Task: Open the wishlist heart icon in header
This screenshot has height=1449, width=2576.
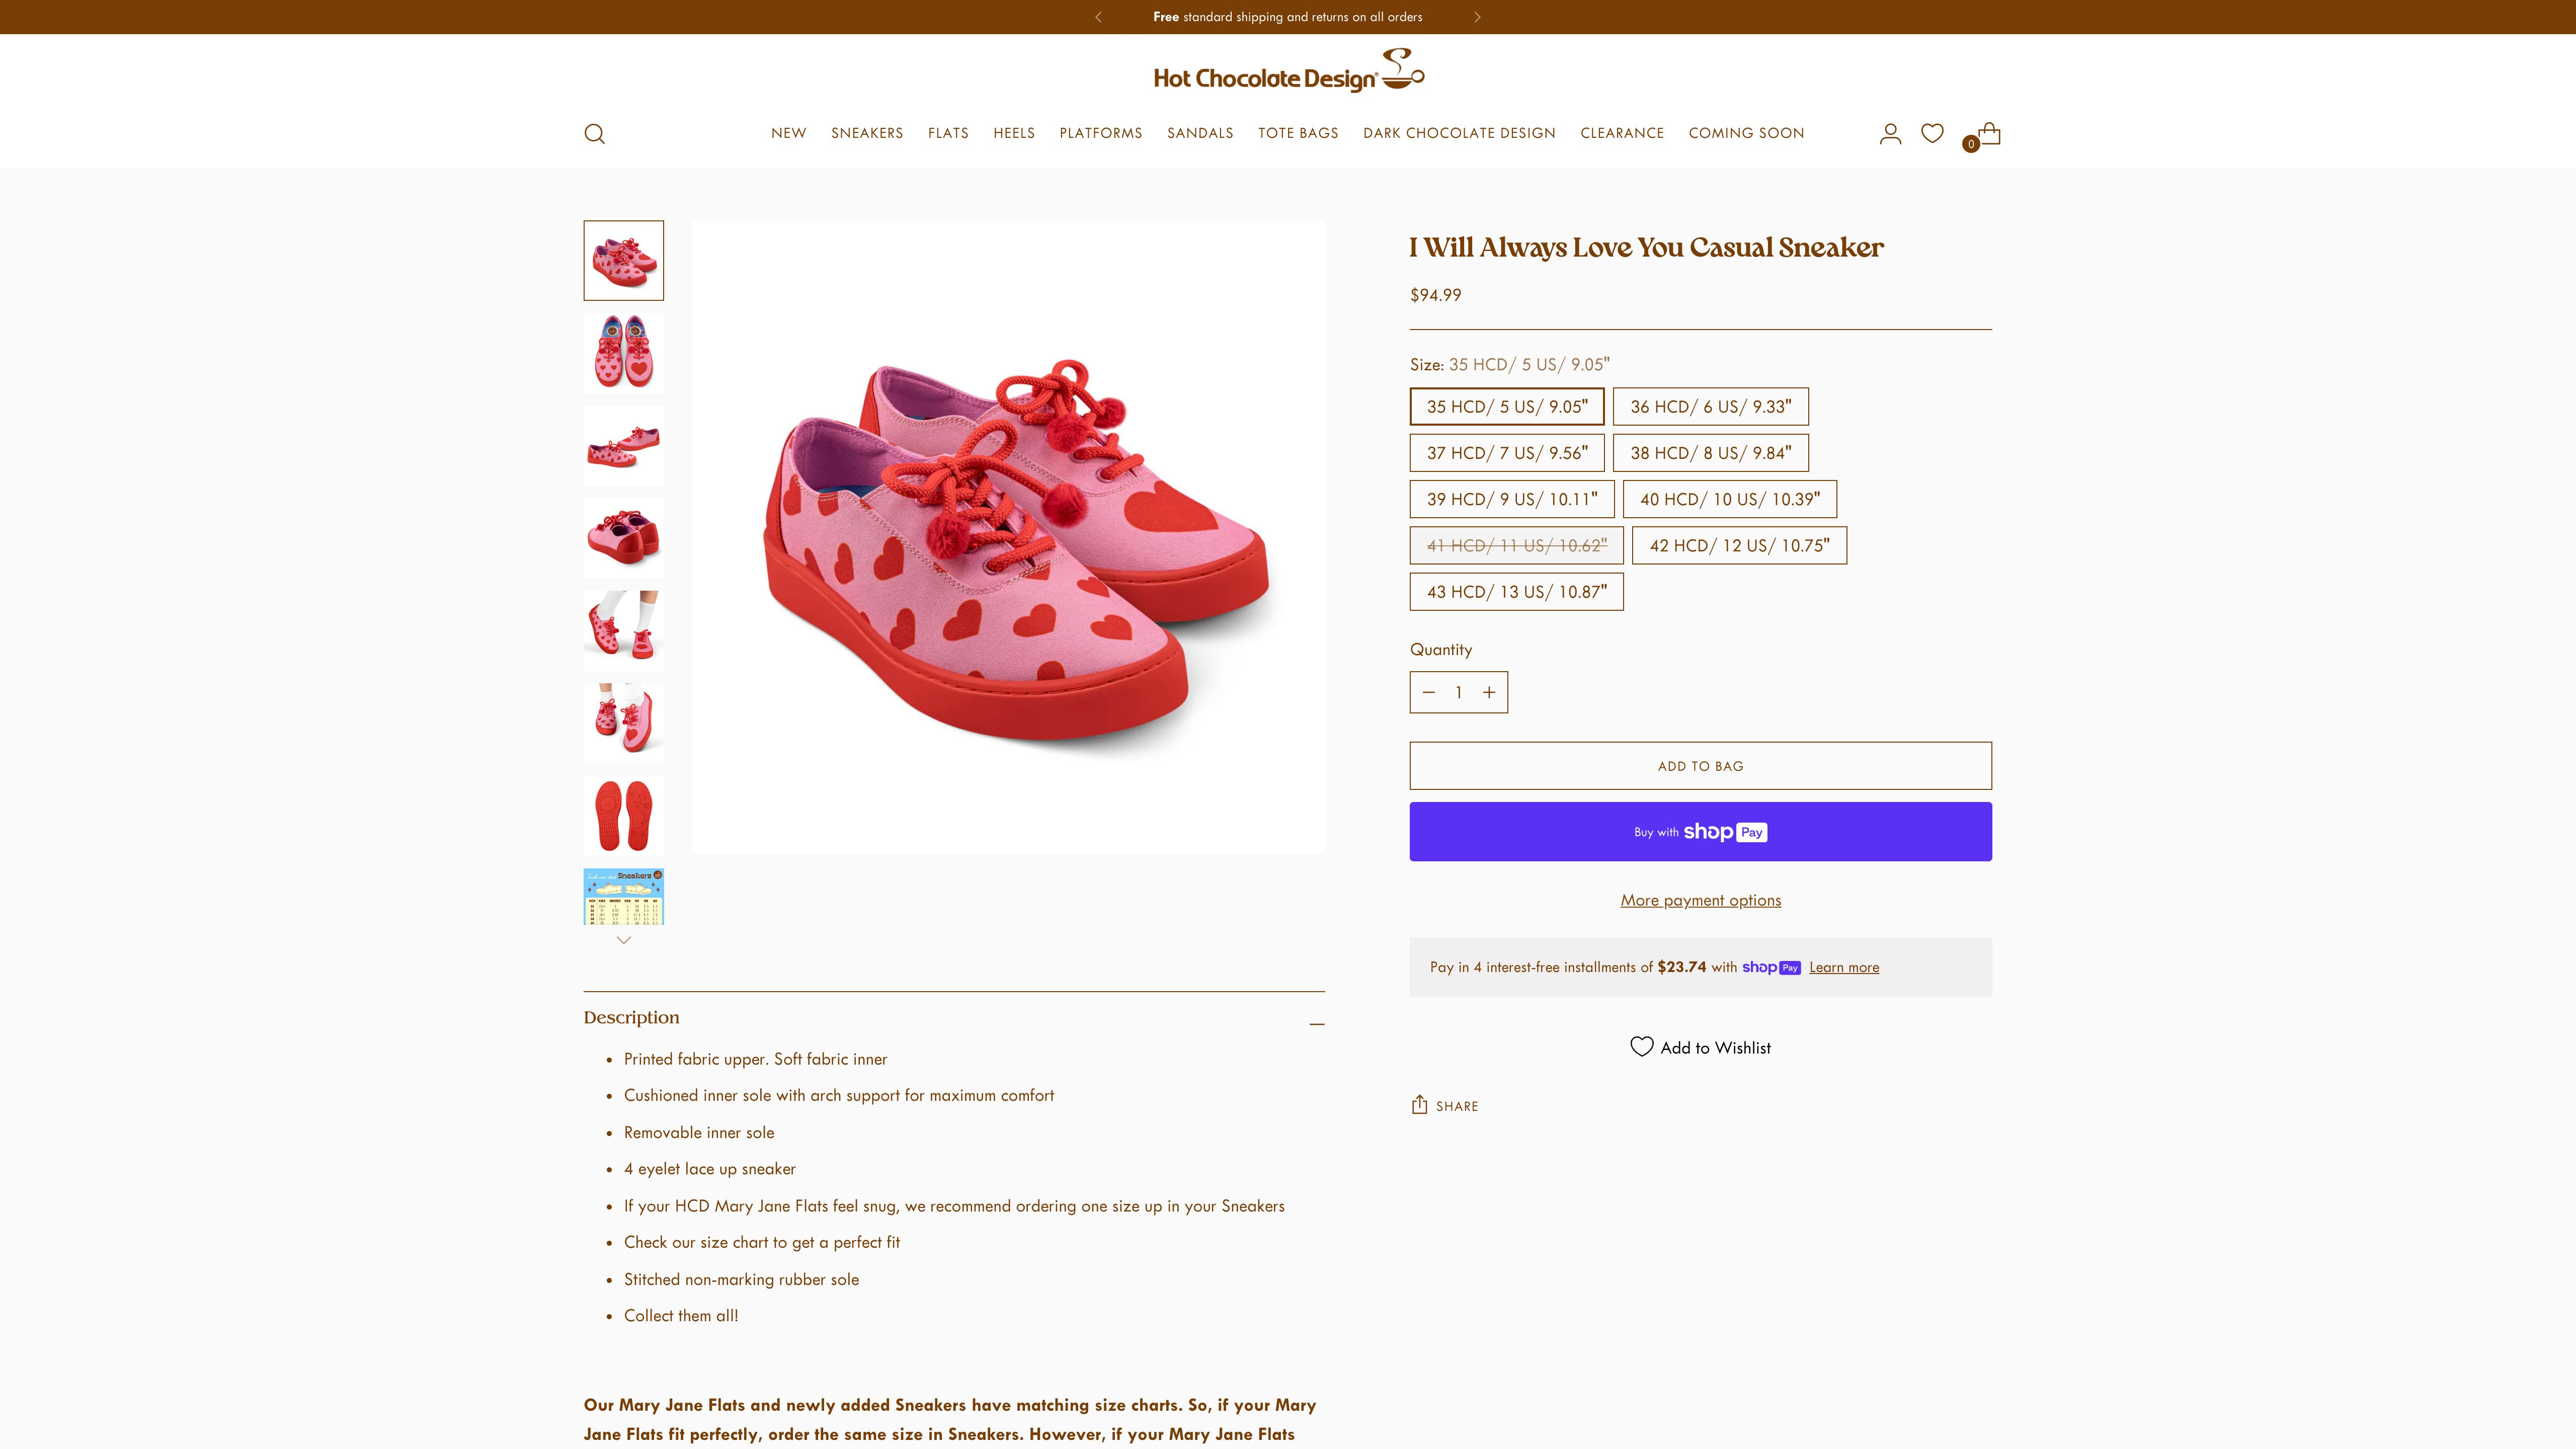Action: click(1932, 133)
